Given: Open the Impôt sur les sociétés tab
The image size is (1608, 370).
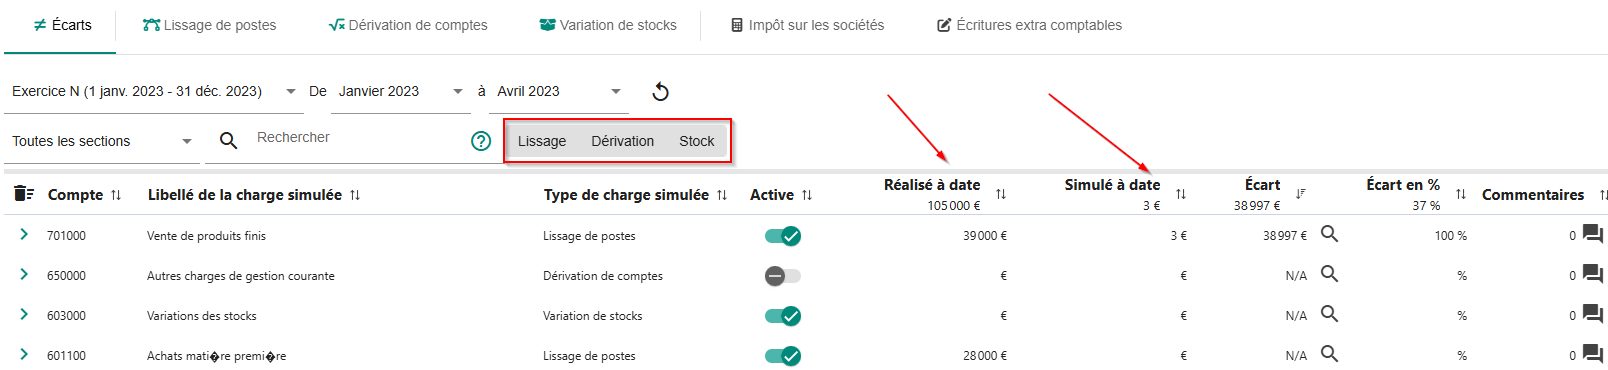Looking at the screenshot, I should [x=807, y=25].
